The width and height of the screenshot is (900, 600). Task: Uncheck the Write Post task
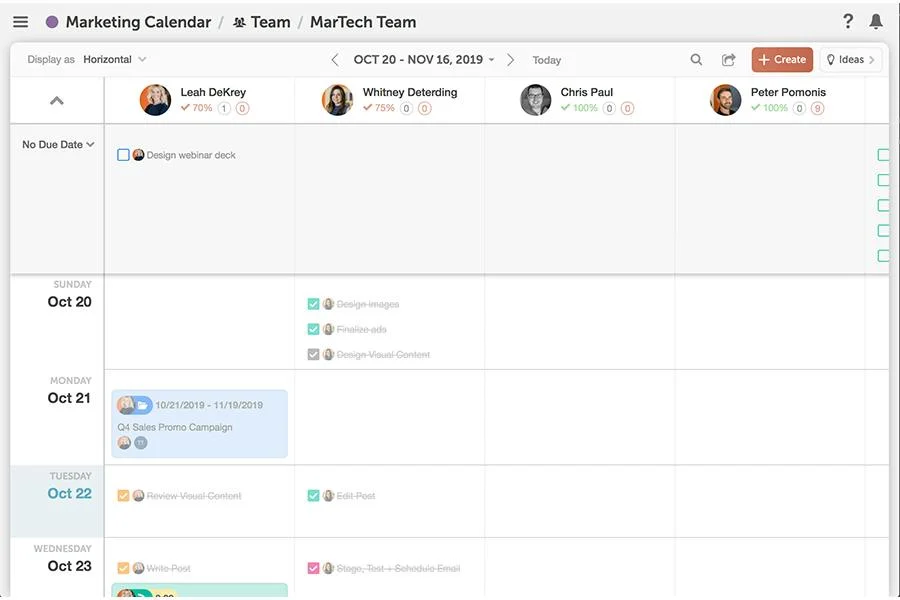click(123, 568)
